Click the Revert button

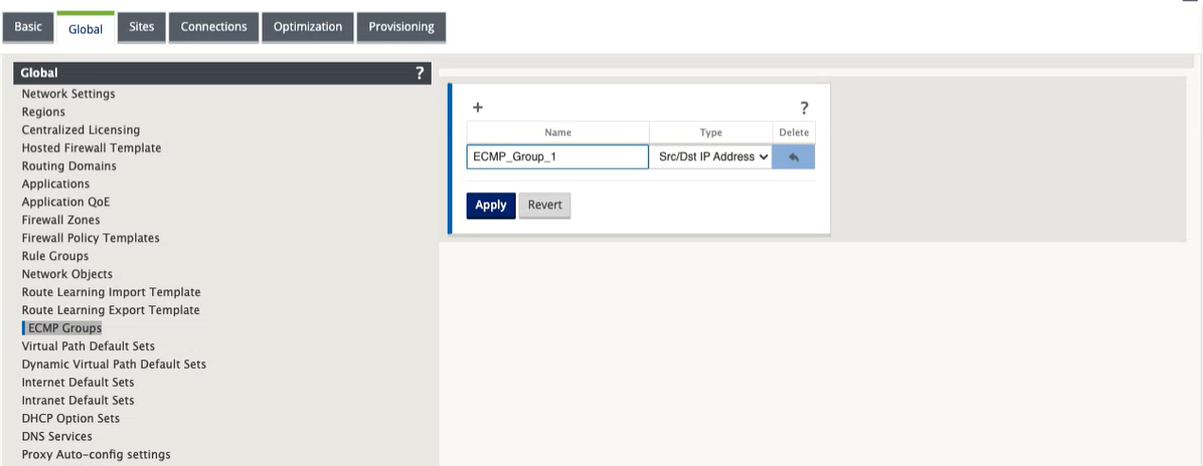[x=545, y=205]
